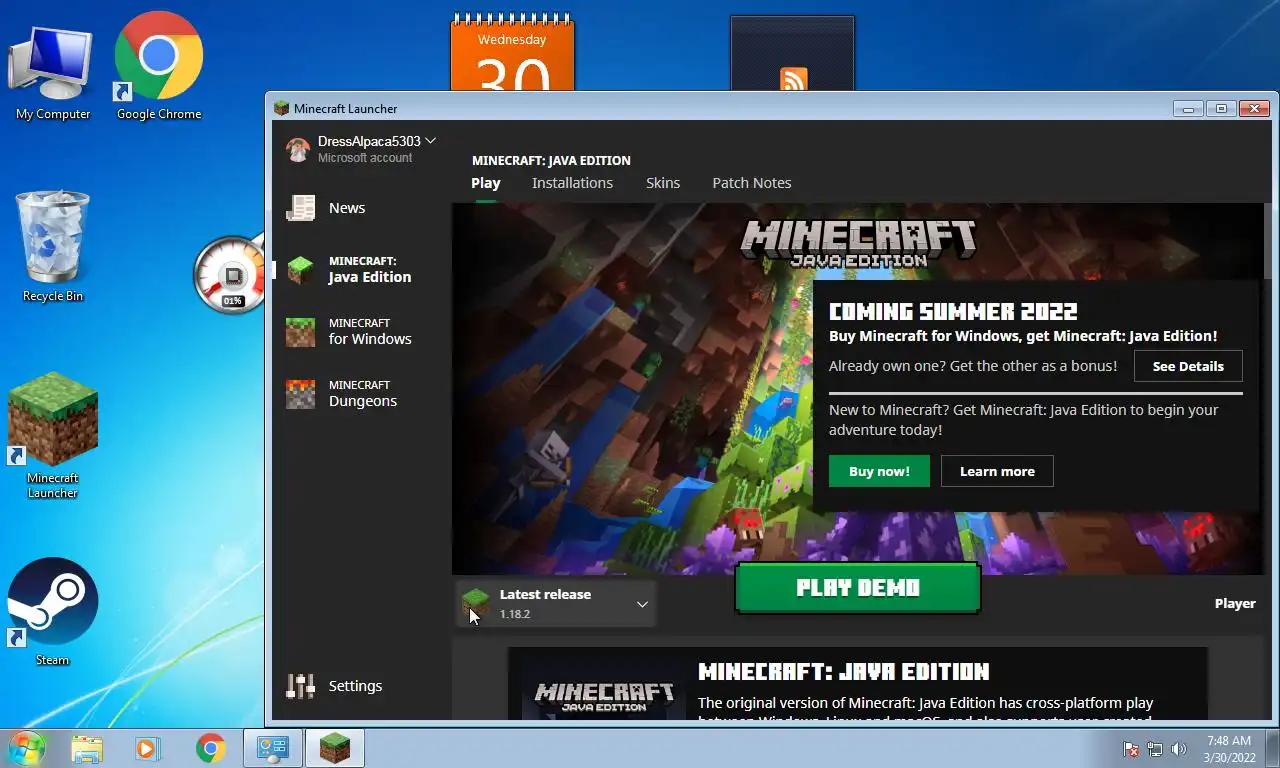Click the RSS feed headlines gadget
1280x768 pixels.
[793, 54]
